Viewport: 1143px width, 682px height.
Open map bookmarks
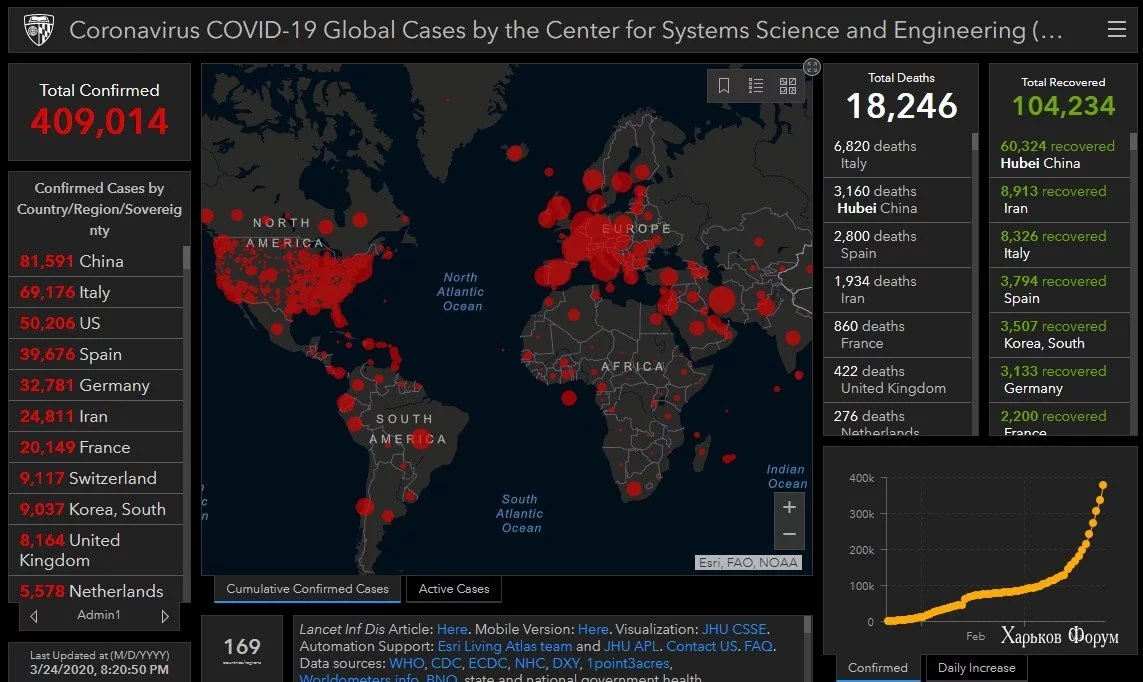click(724, 86)
